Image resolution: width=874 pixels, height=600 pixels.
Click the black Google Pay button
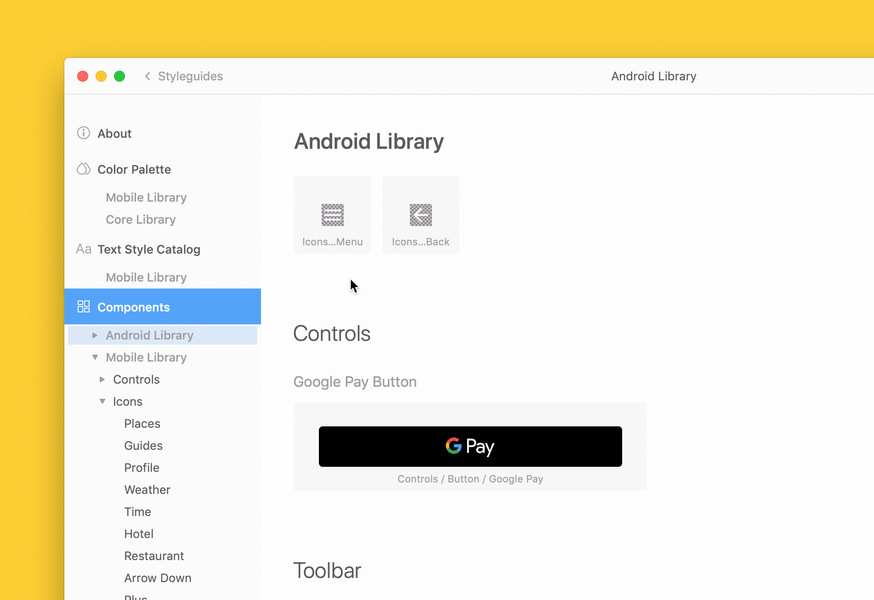[470, 446]
